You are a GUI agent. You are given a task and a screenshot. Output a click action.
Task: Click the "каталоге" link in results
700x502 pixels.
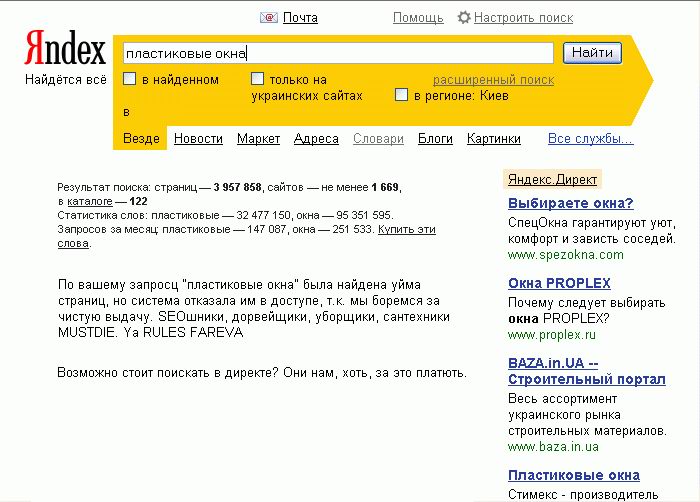pos(89,201)
